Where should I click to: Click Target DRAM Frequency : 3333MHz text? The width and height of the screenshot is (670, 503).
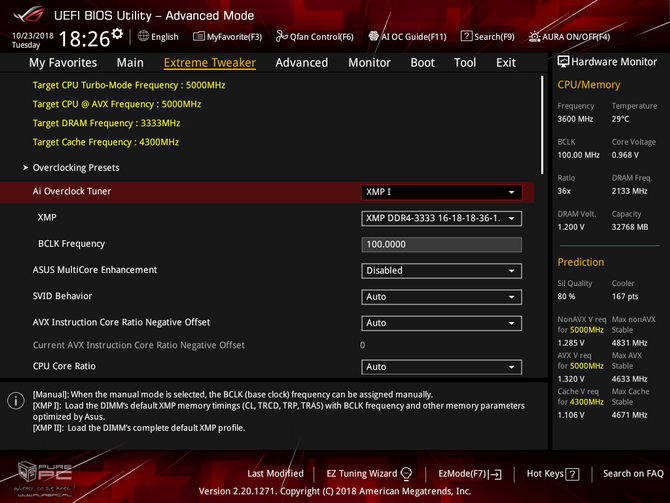[x=106, y=123]
